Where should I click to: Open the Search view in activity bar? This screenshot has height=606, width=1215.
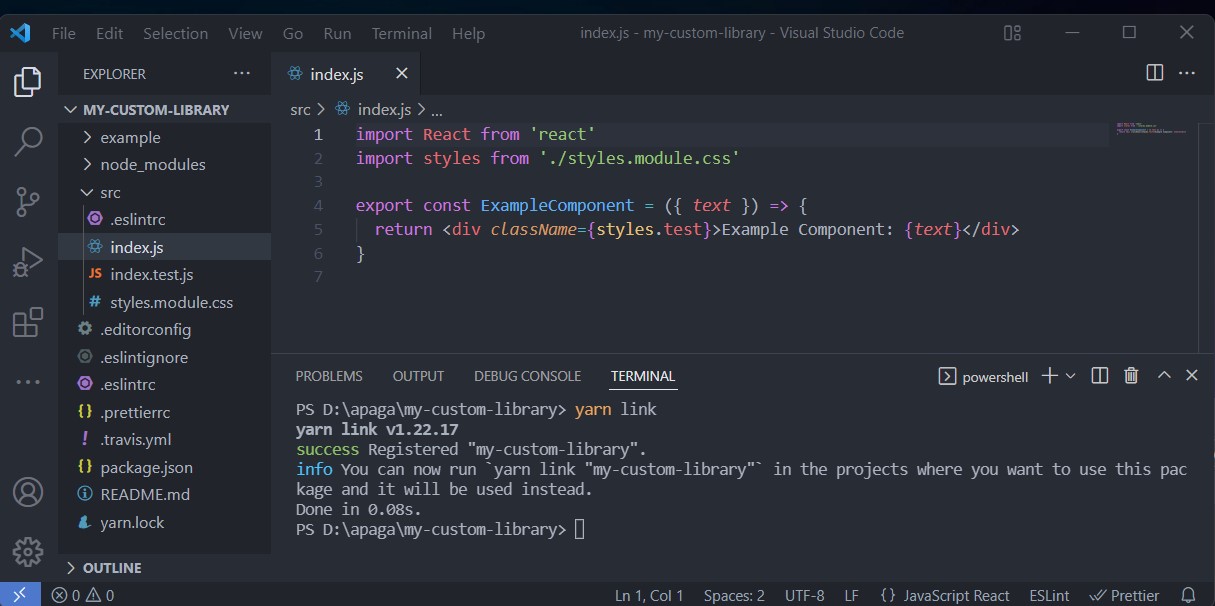pyautogui.click(x=28, y=141)
